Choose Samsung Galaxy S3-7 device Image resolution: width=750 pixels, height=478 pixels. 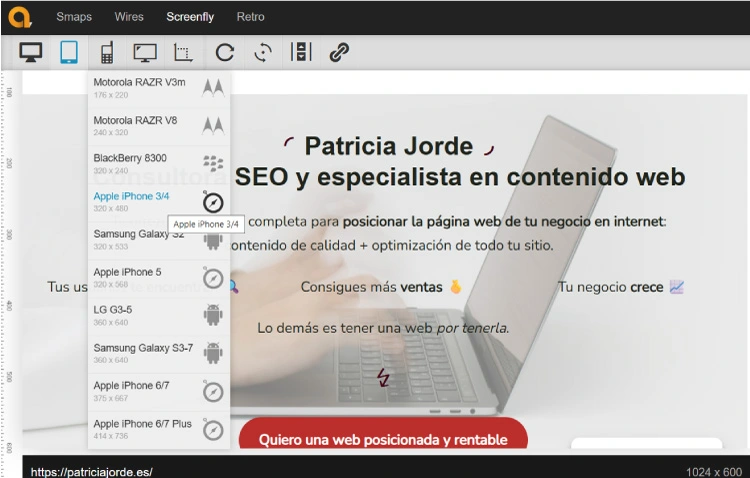pyautogui.click(x=159, y=354)
